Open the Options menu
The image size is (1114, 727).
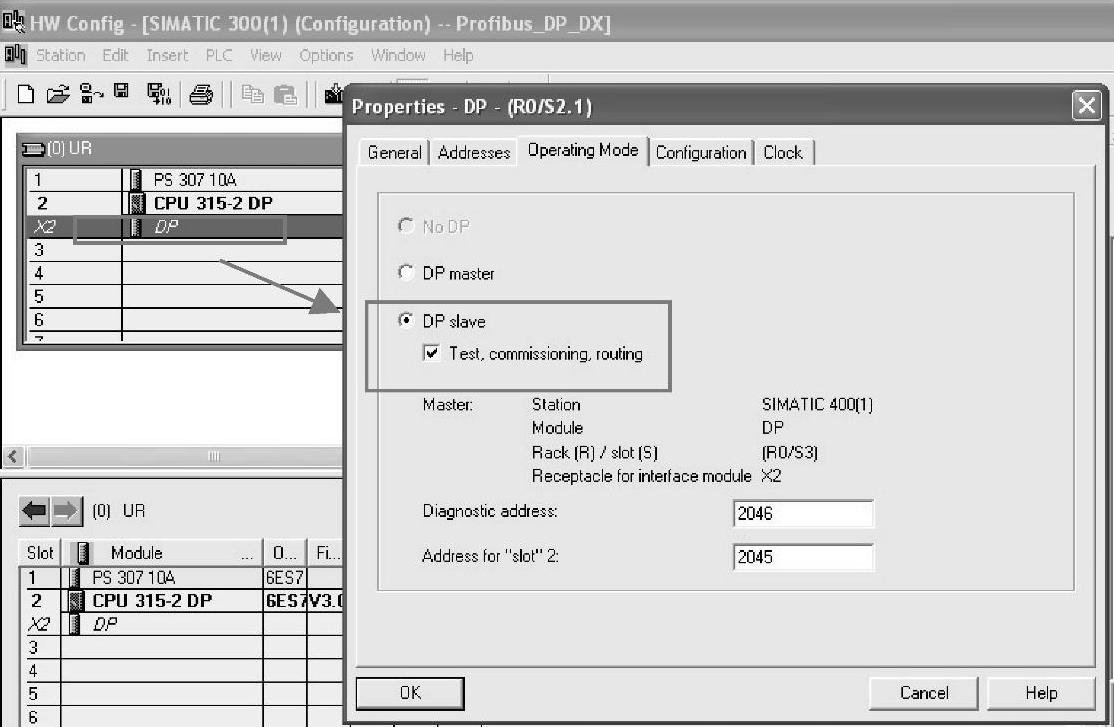tap(326, 55)
